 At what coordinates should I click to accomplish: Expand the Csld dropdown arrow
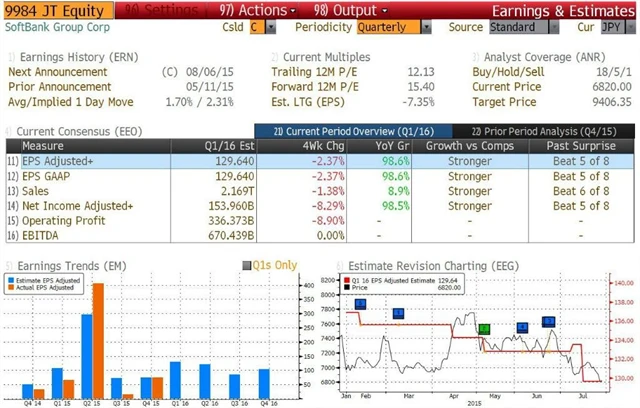271,27
